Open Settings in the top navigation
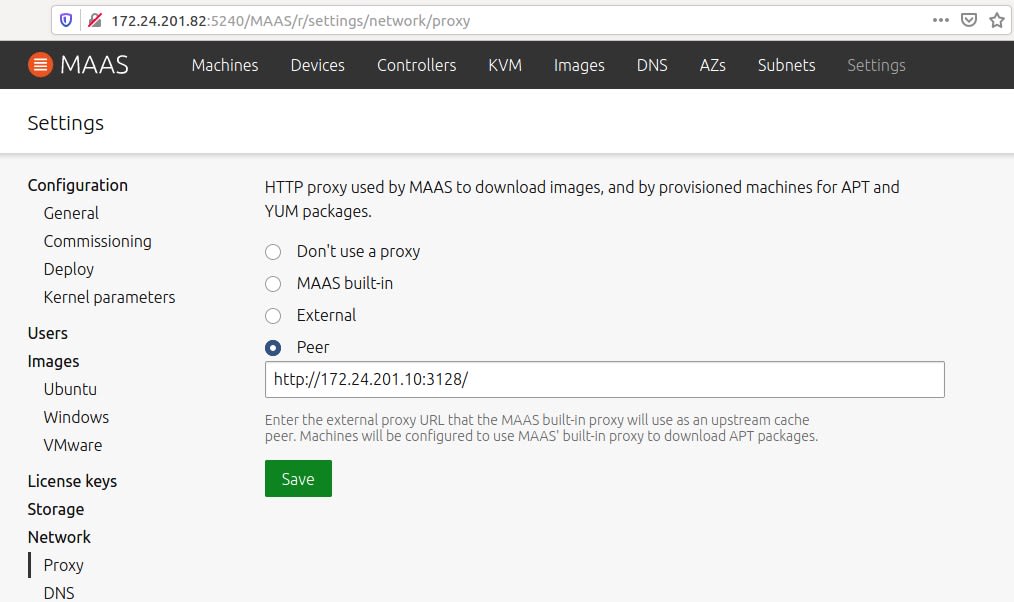 coord(876,65)
